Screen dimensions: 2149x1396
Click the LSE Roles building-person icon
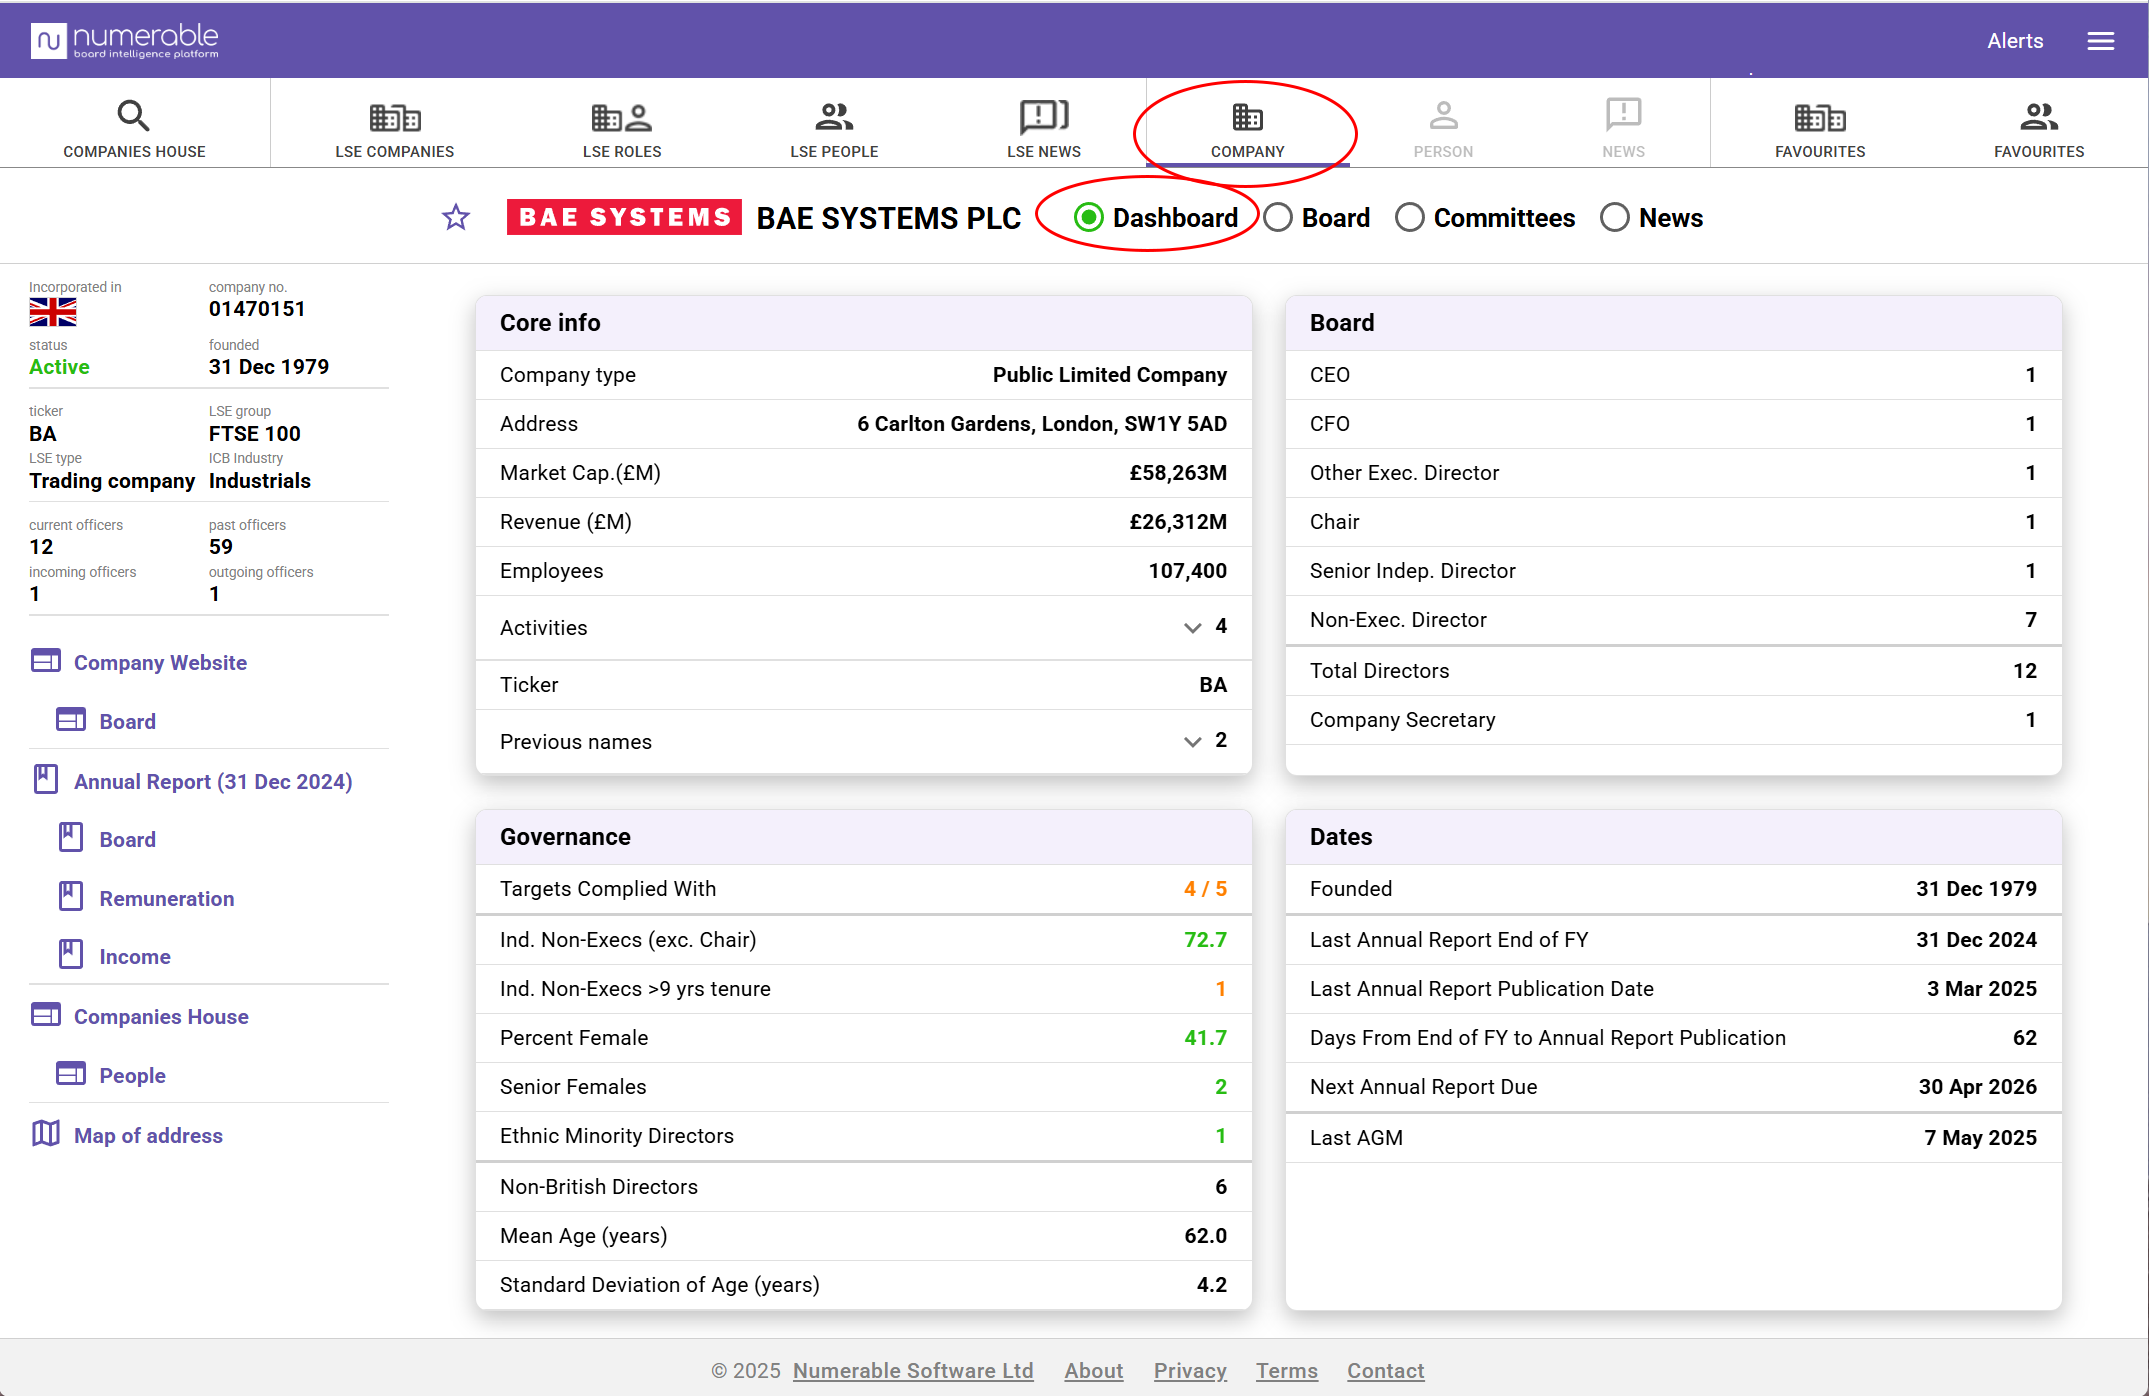(x=621, y=118)
